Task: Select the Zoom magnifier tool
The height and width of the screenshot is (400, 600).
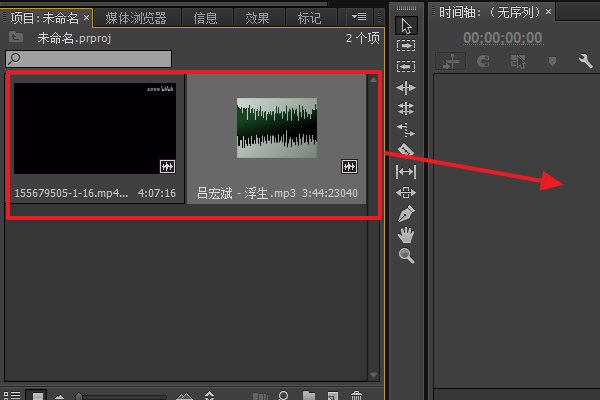Action: [x=406, y=256]
